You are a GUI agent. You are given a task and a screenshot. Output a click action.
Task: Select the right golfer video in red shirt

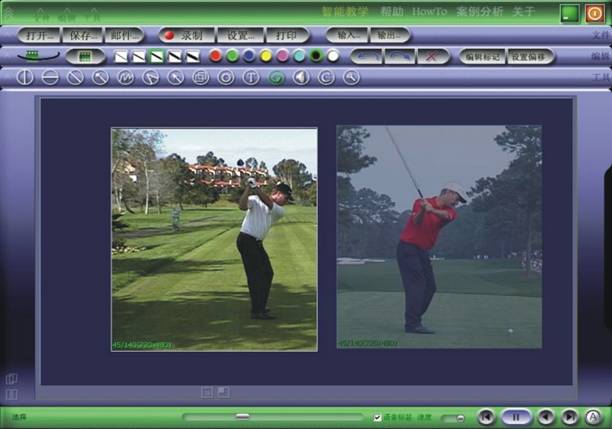tap(439, 236)
